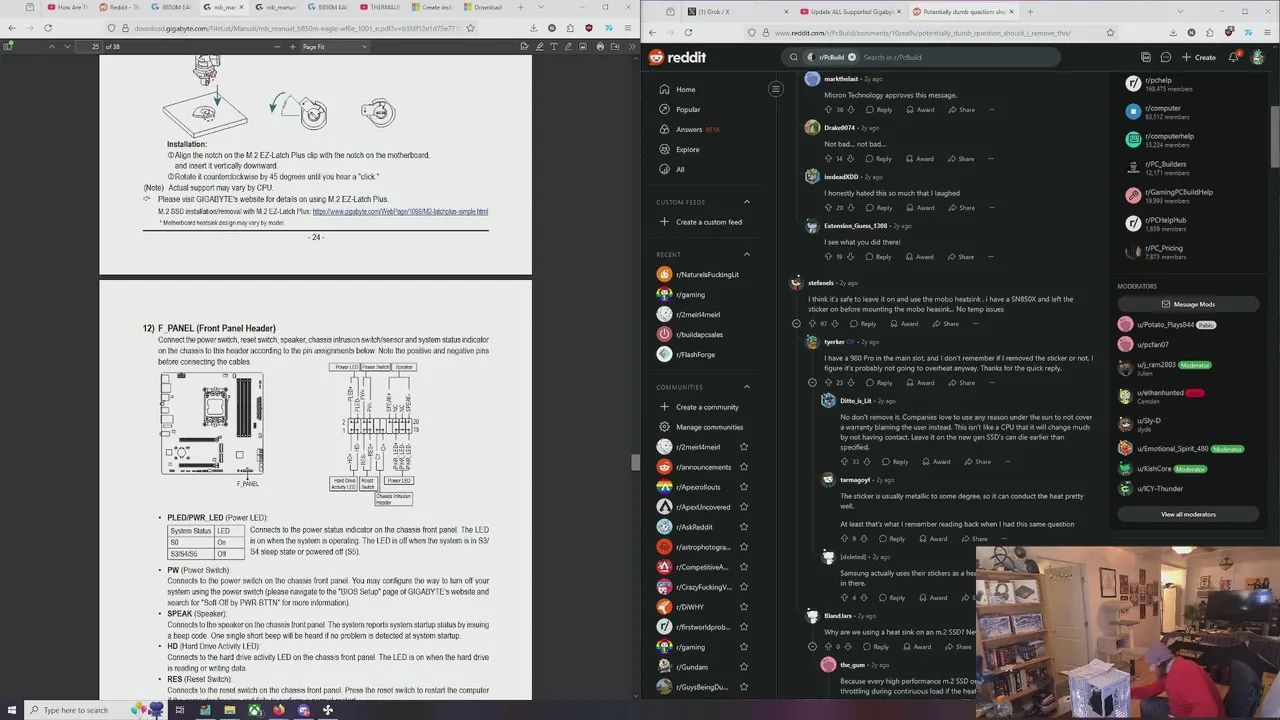Open Manage communities

(700, 427)
